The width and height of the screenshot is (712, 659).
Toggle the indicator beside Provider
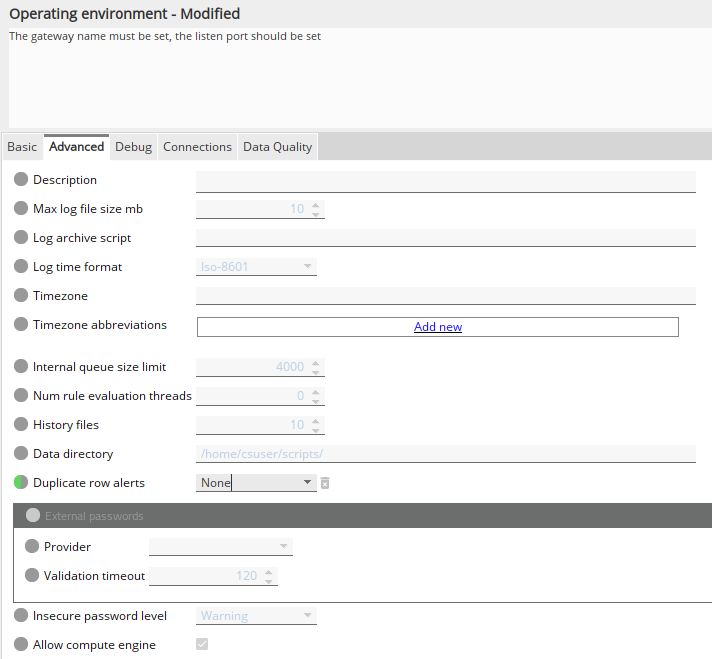[32, 547]
